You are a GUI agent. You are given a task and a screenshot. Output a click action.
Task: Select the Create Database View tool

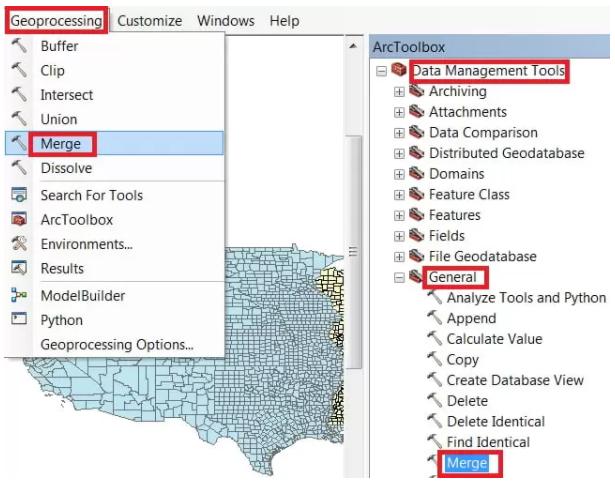tap(515, 380)
